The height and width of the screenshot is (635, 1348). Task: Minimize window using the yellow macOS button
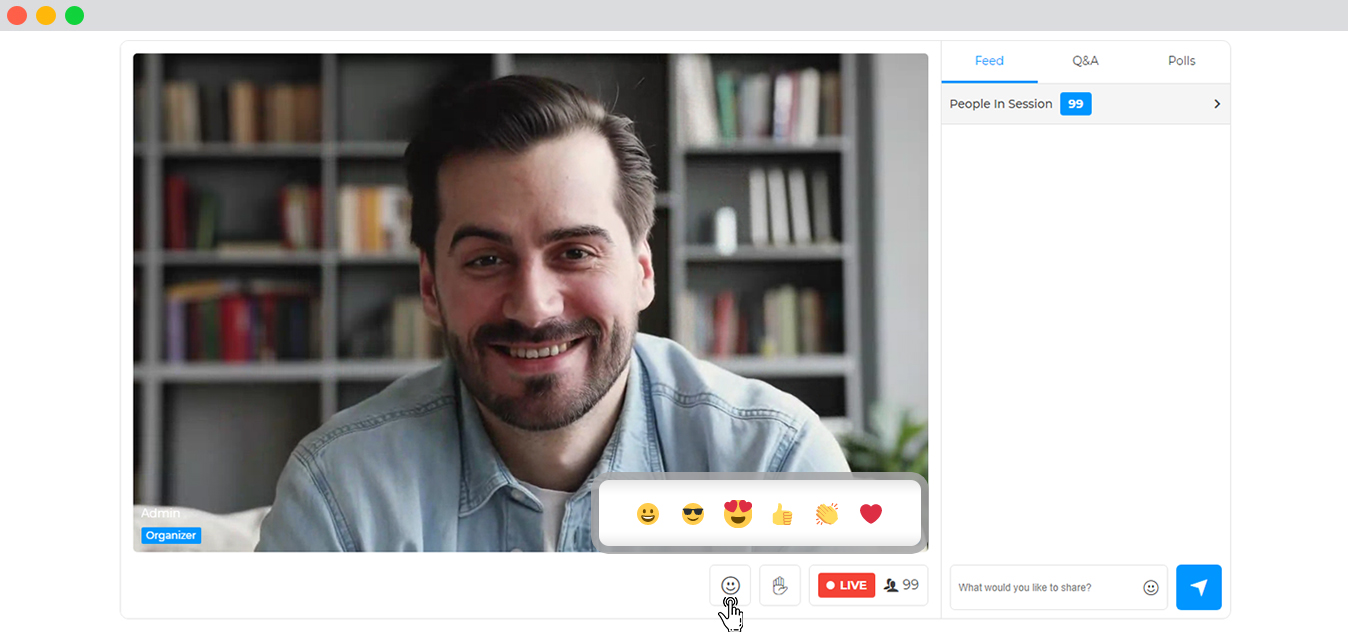pos(46,15)
